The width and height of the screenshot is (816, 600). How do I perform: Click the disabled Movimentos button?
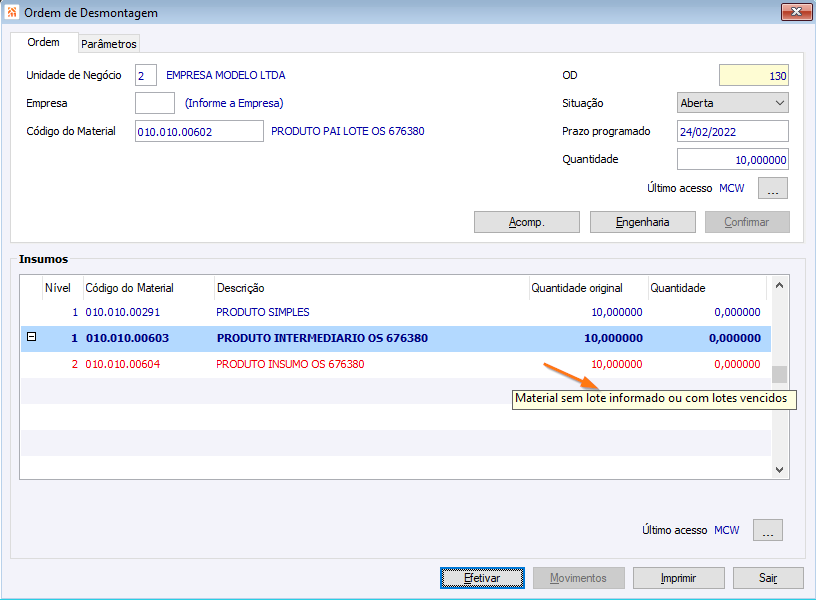click(x=578, y=578)
